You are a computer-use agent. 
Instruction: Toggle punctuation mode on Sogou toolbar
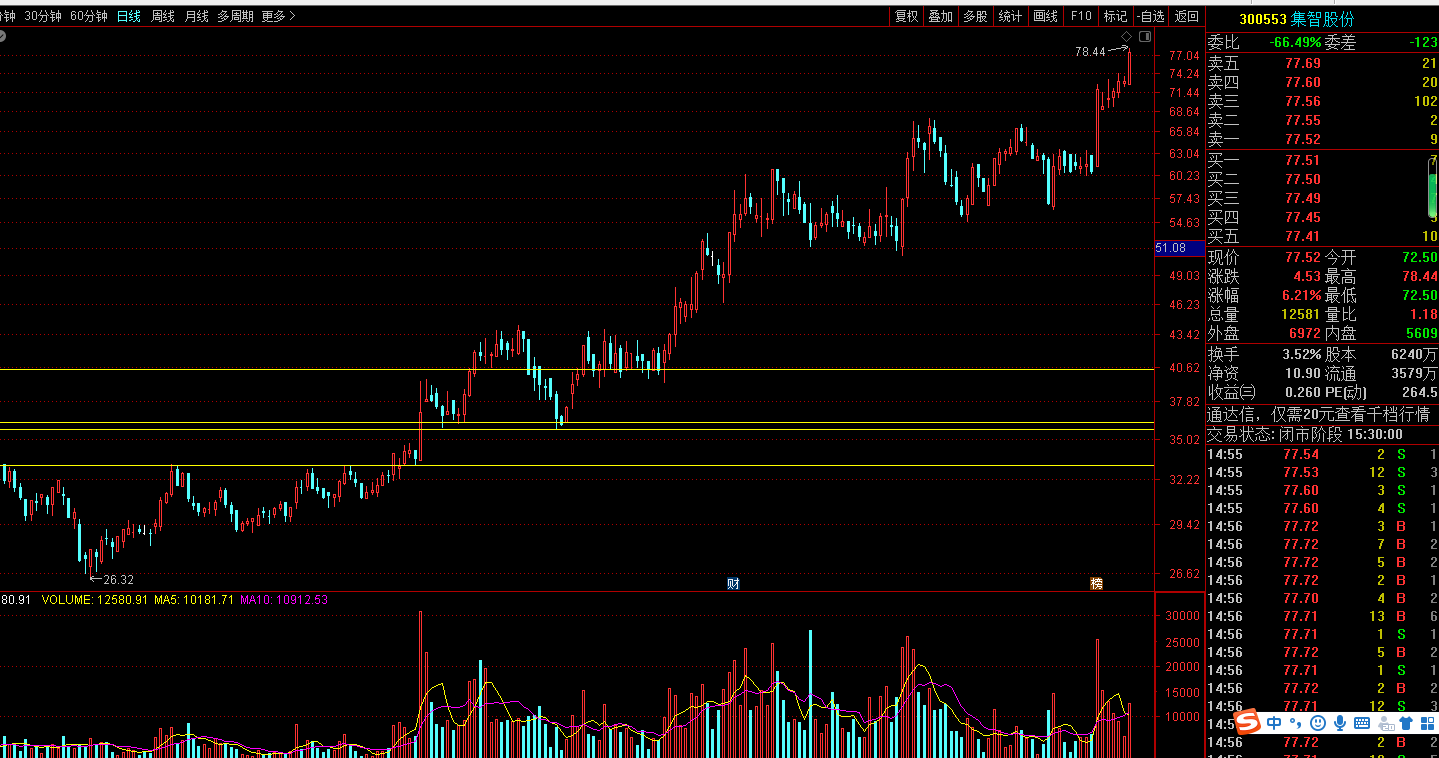(x=1296, y=723)
